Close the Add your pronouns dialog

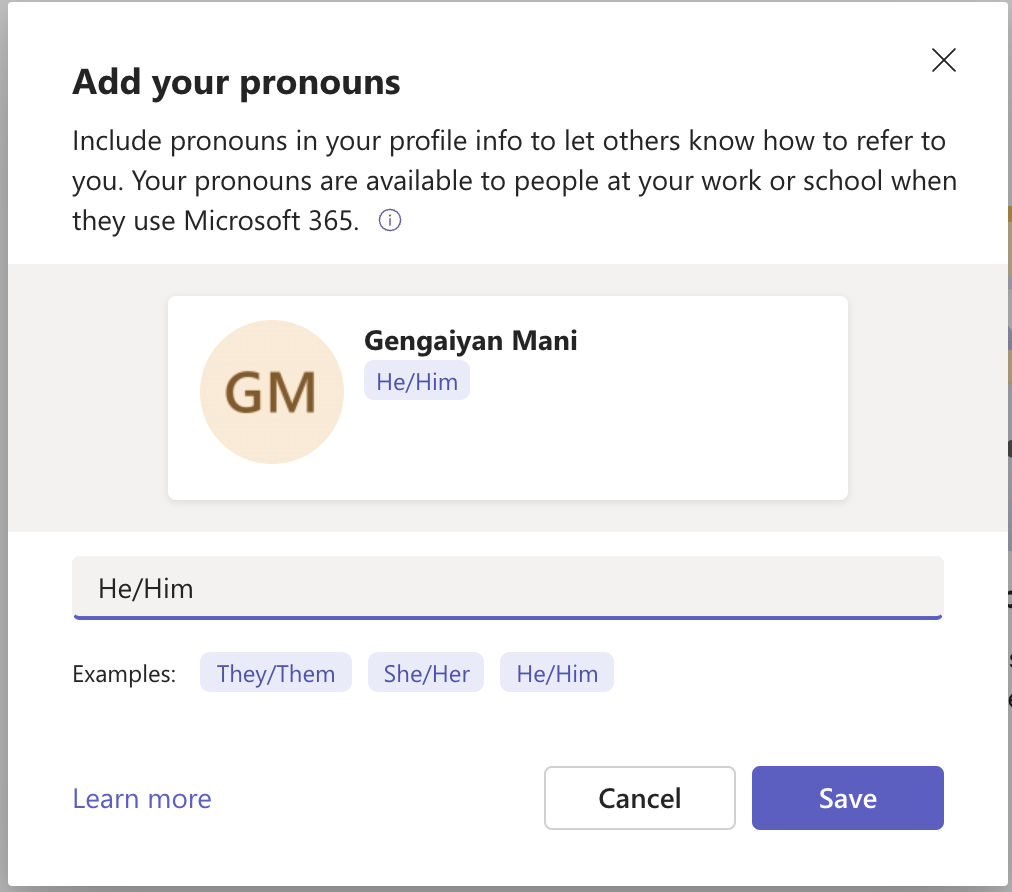tap(944, 60)
